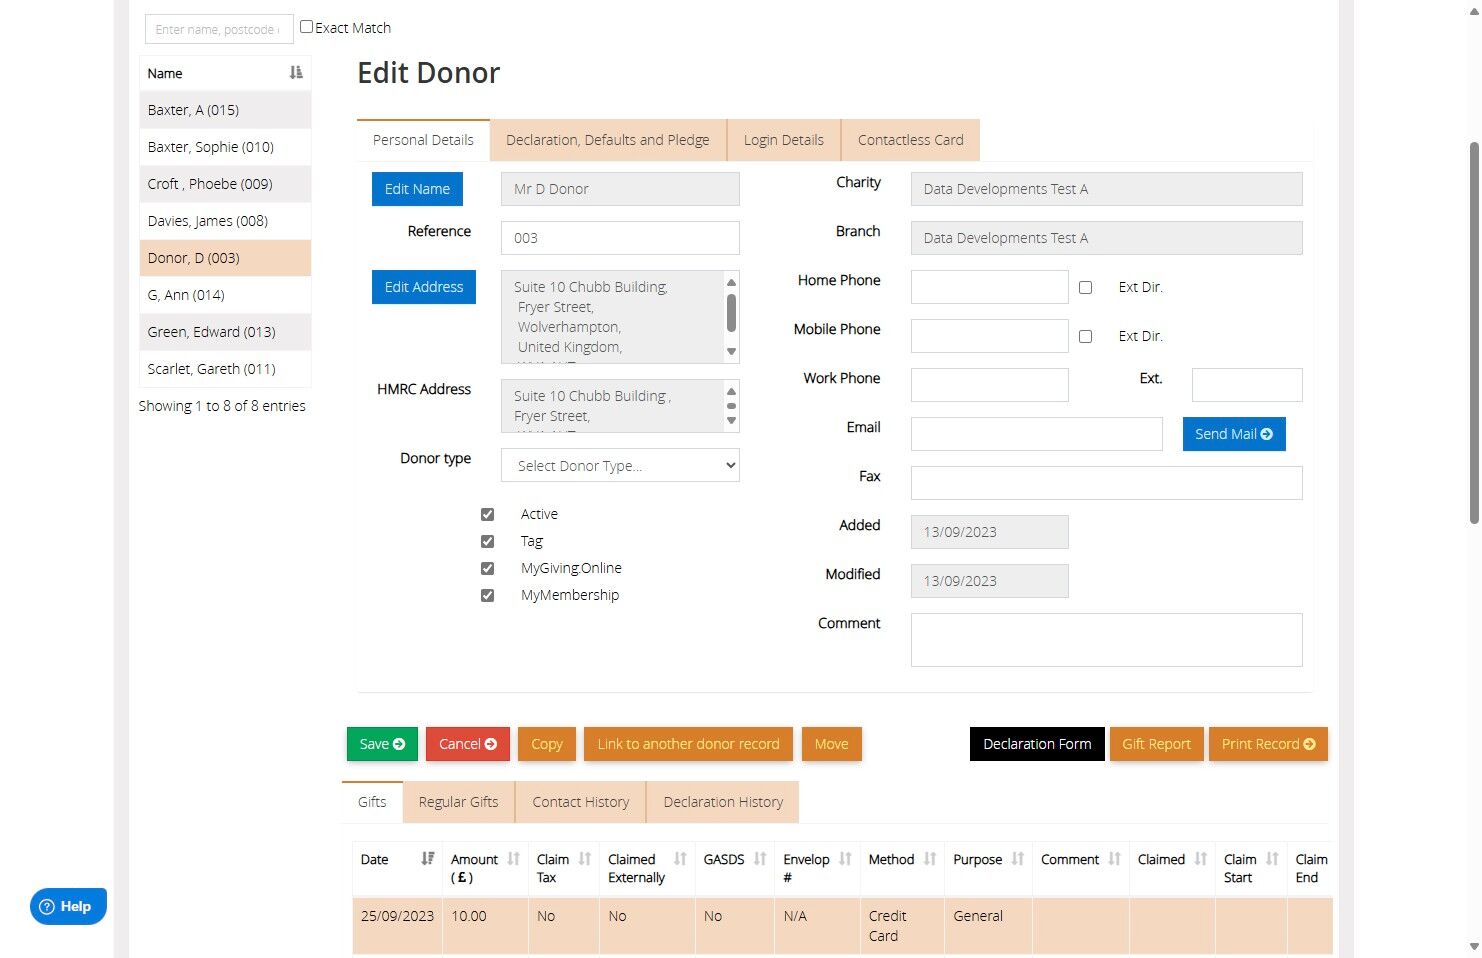Sort donor list by Name icon
This screenshot has width=1482, height=958.
(296, 73)
